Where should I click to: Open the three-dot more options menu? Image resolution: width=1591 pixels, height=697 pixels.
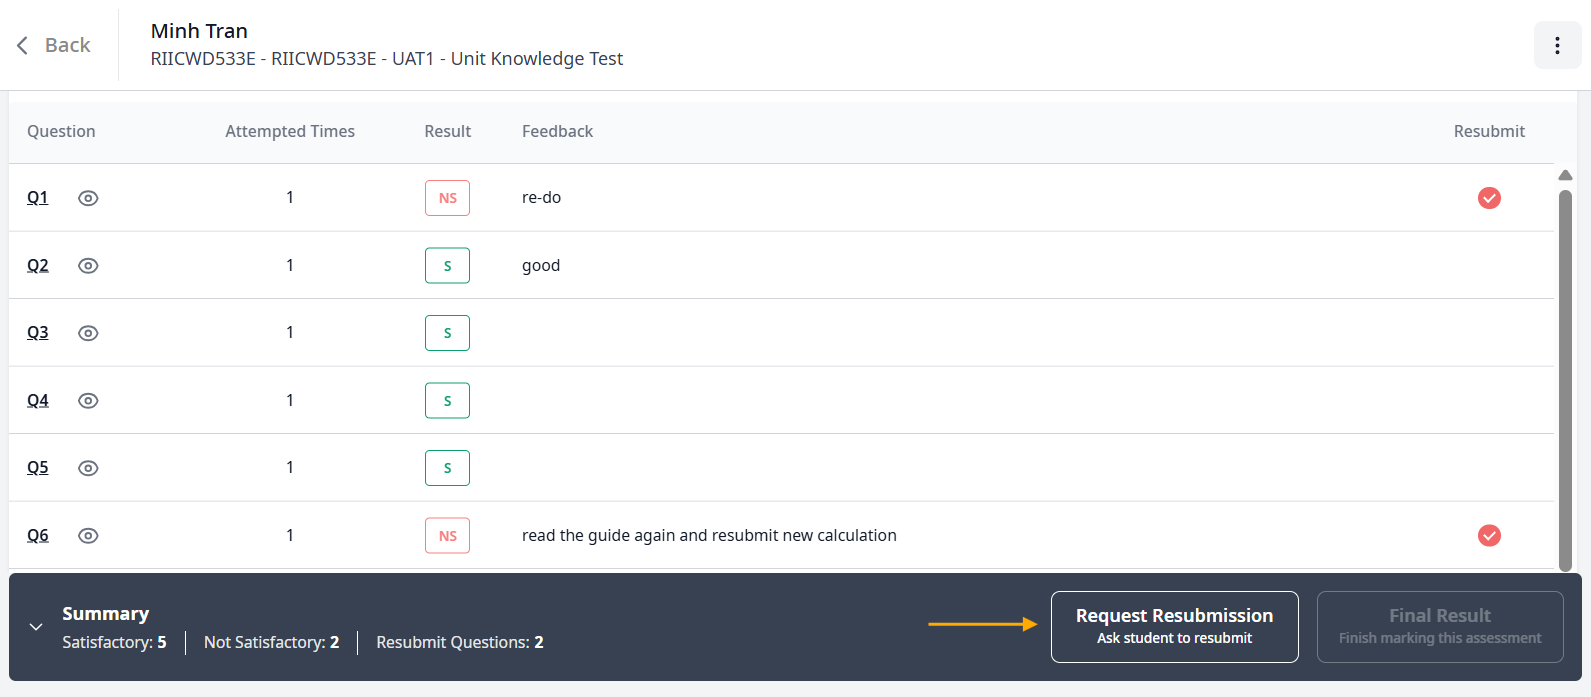[x=1557, y=45]
